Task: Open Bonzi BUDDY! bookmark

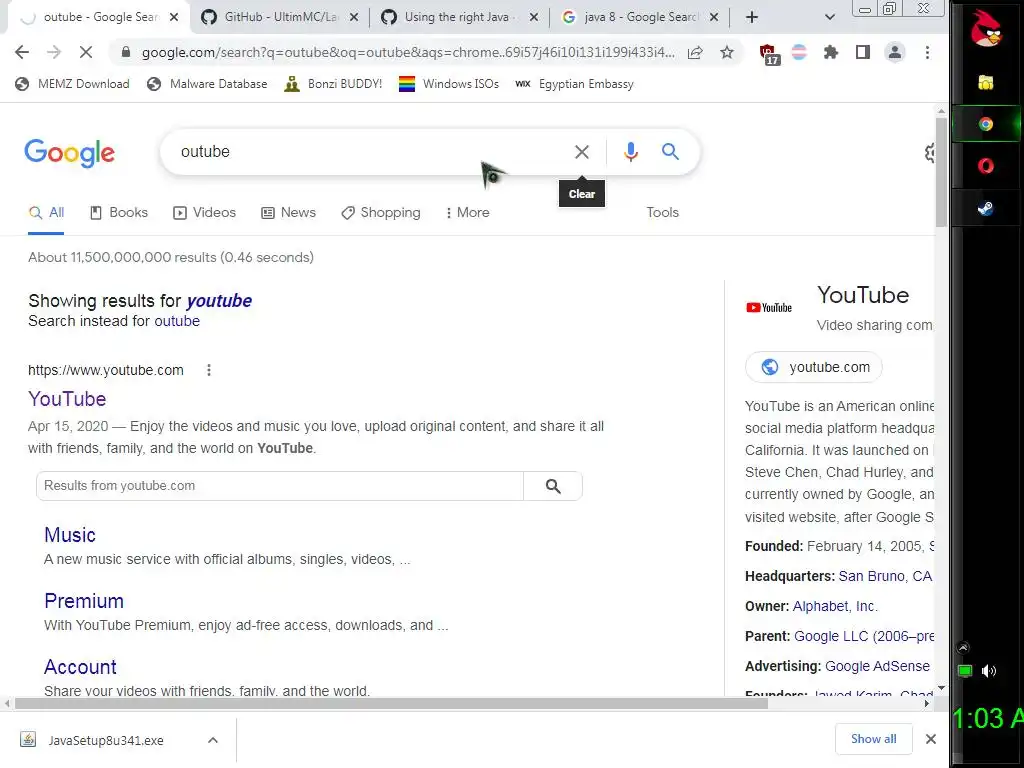Action: [x=333, y=84]
